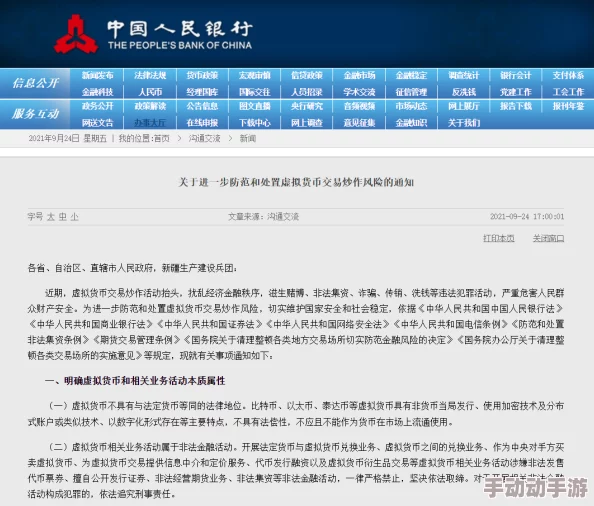Open the 宏观审慎 menu item

pyautogui.click(x=255, y=75)
